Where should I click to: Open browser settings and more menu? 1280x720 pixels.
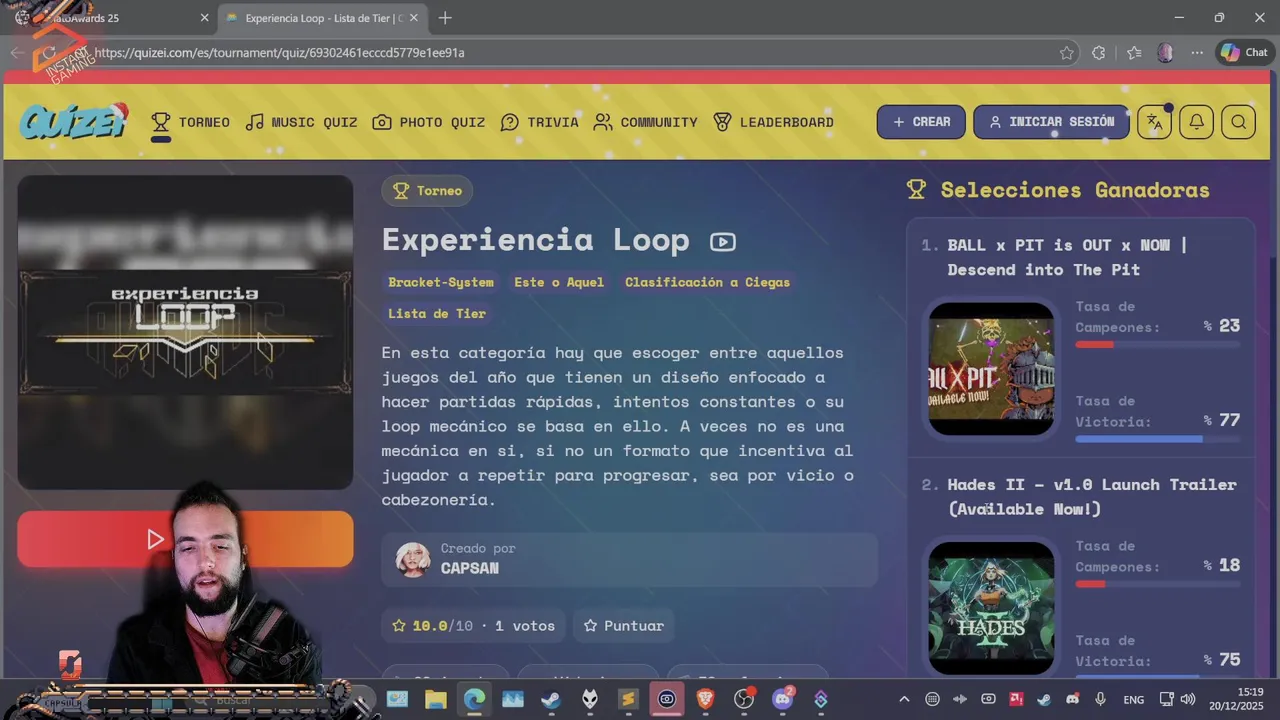coord(1197,53)
